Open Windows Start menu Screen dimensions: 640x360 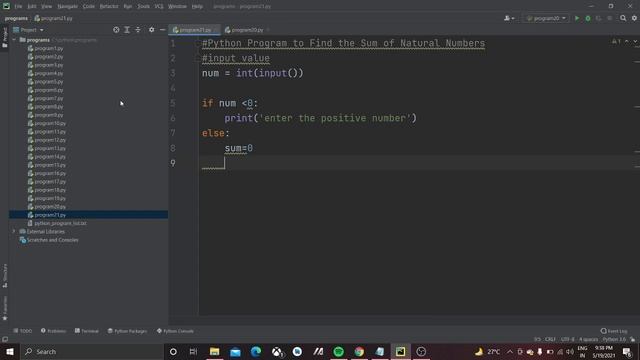(10, 351)
